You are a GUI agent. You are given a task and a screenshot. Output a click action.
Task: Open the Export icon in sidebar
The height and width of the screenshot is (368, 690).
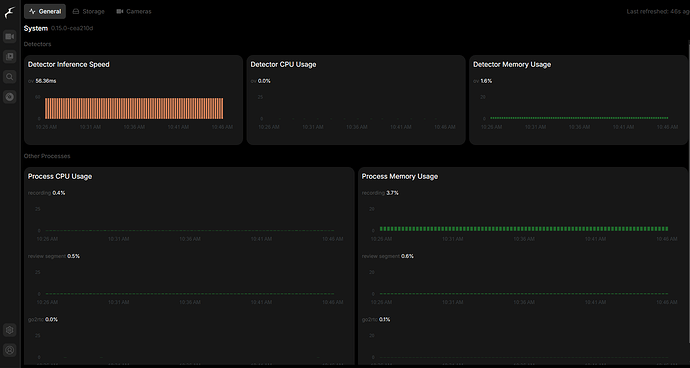(10, 97)
